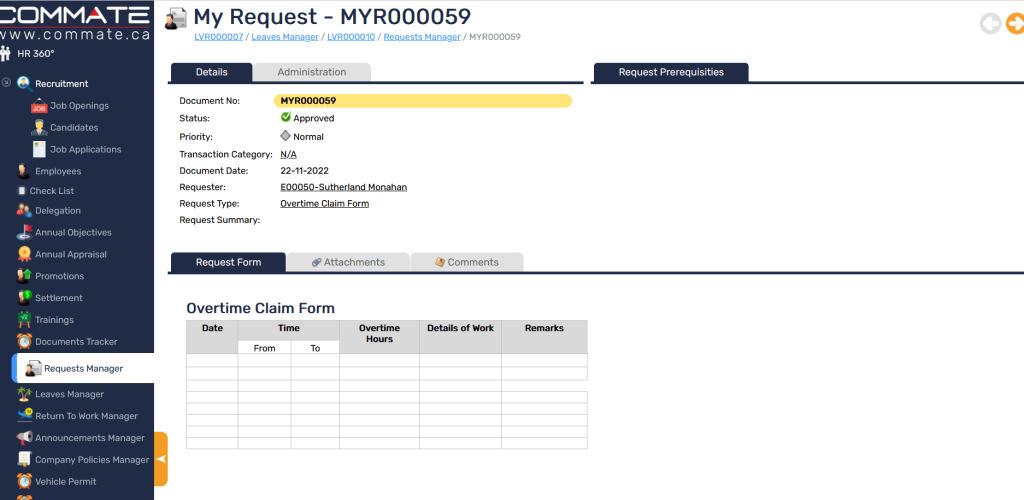Viewport: 1024px width, 500px height.
Task: Click the first Overtime Hours cell
Action: tap(379, 360)
